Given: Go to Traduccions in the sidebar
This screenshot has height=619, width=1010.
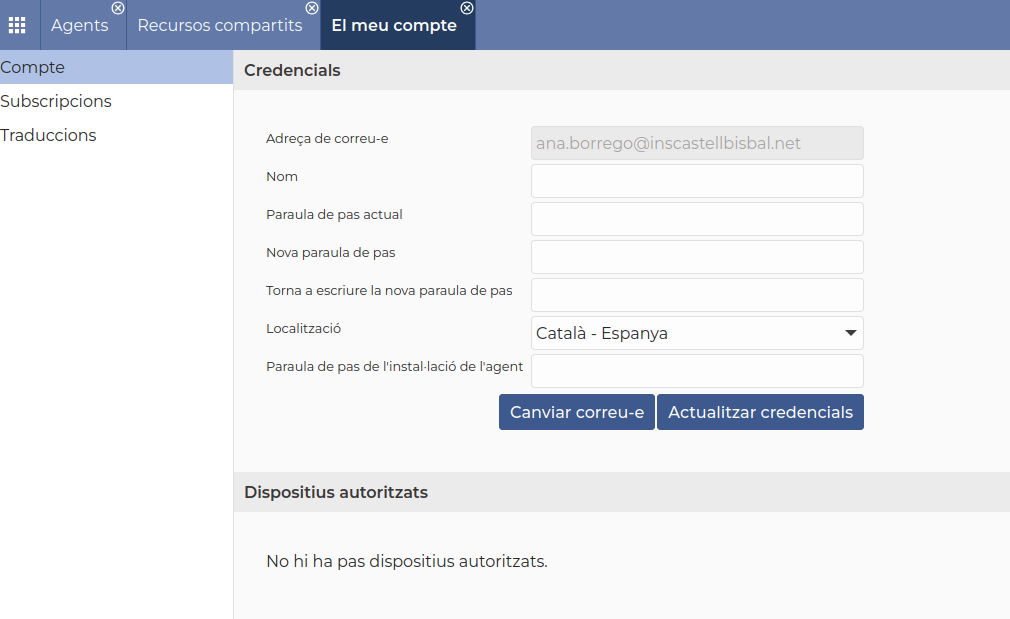Looking at the screenshot, I should 48,136.
